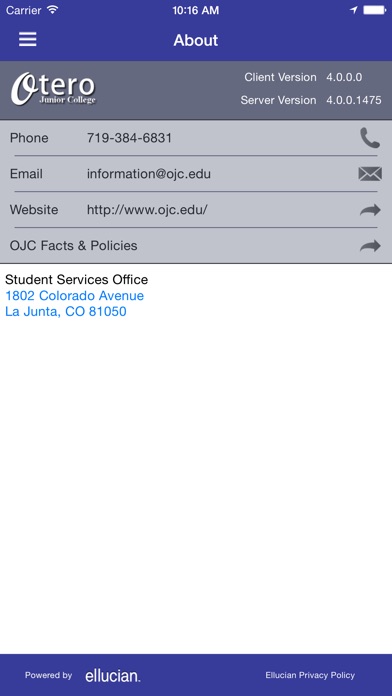Open 1802 Colorado Avenue address link
This screenshot has height=696, width=392.
point(75,296)
